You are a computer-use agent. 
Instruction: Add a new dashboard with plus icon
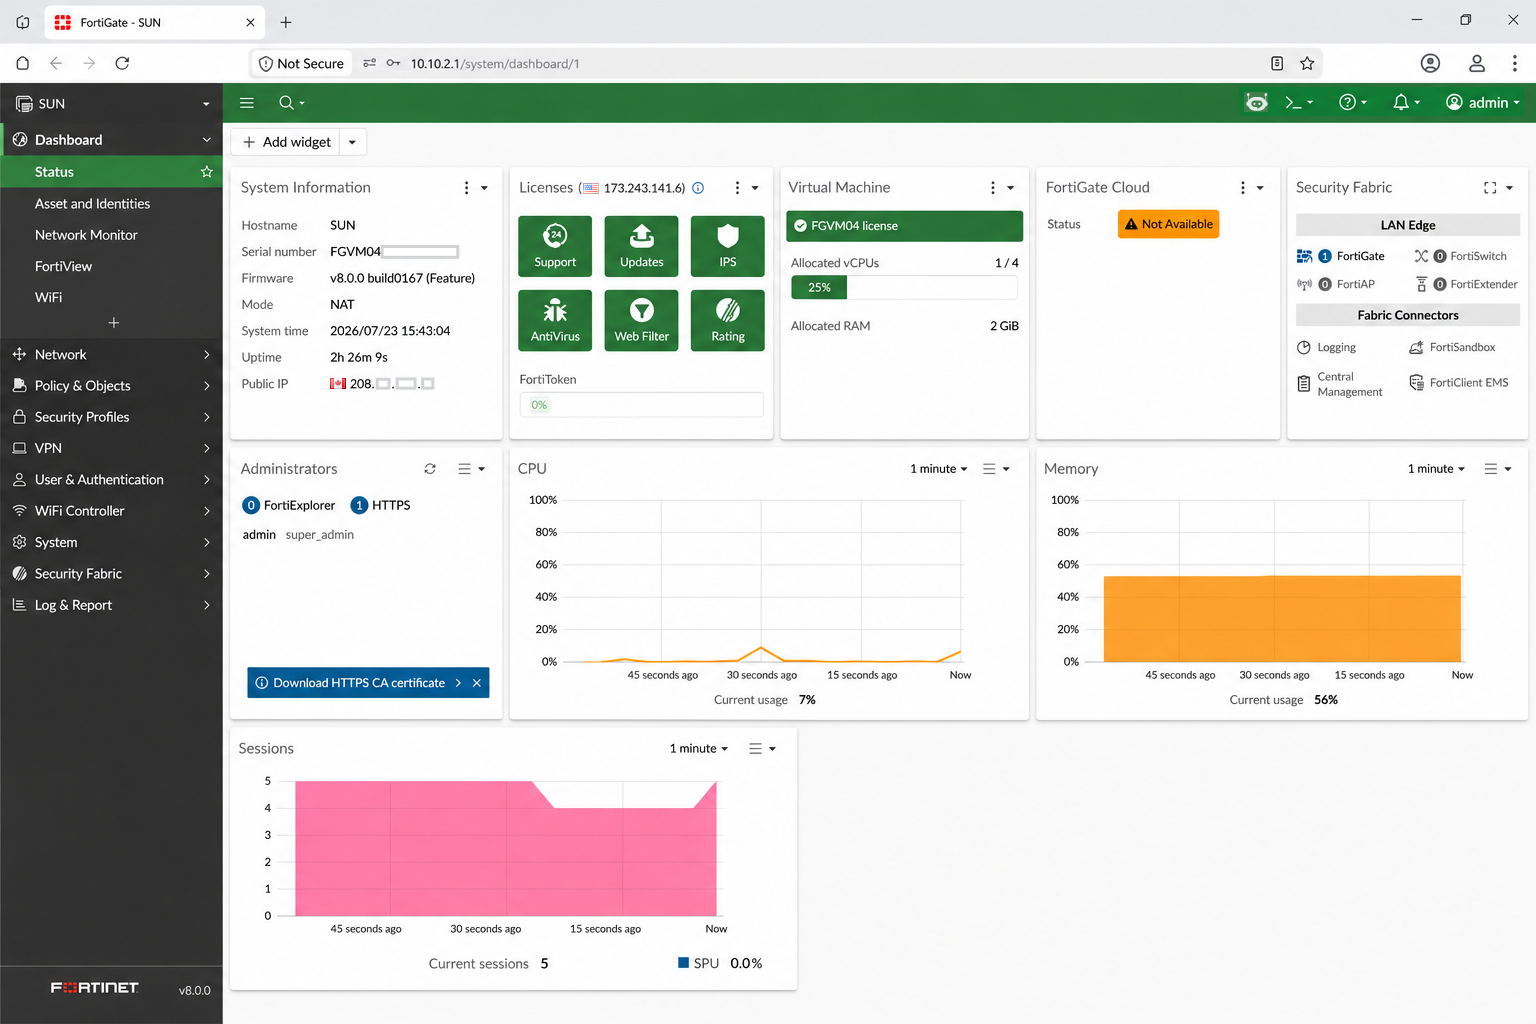pyautogui.click(x=114, y=323)
